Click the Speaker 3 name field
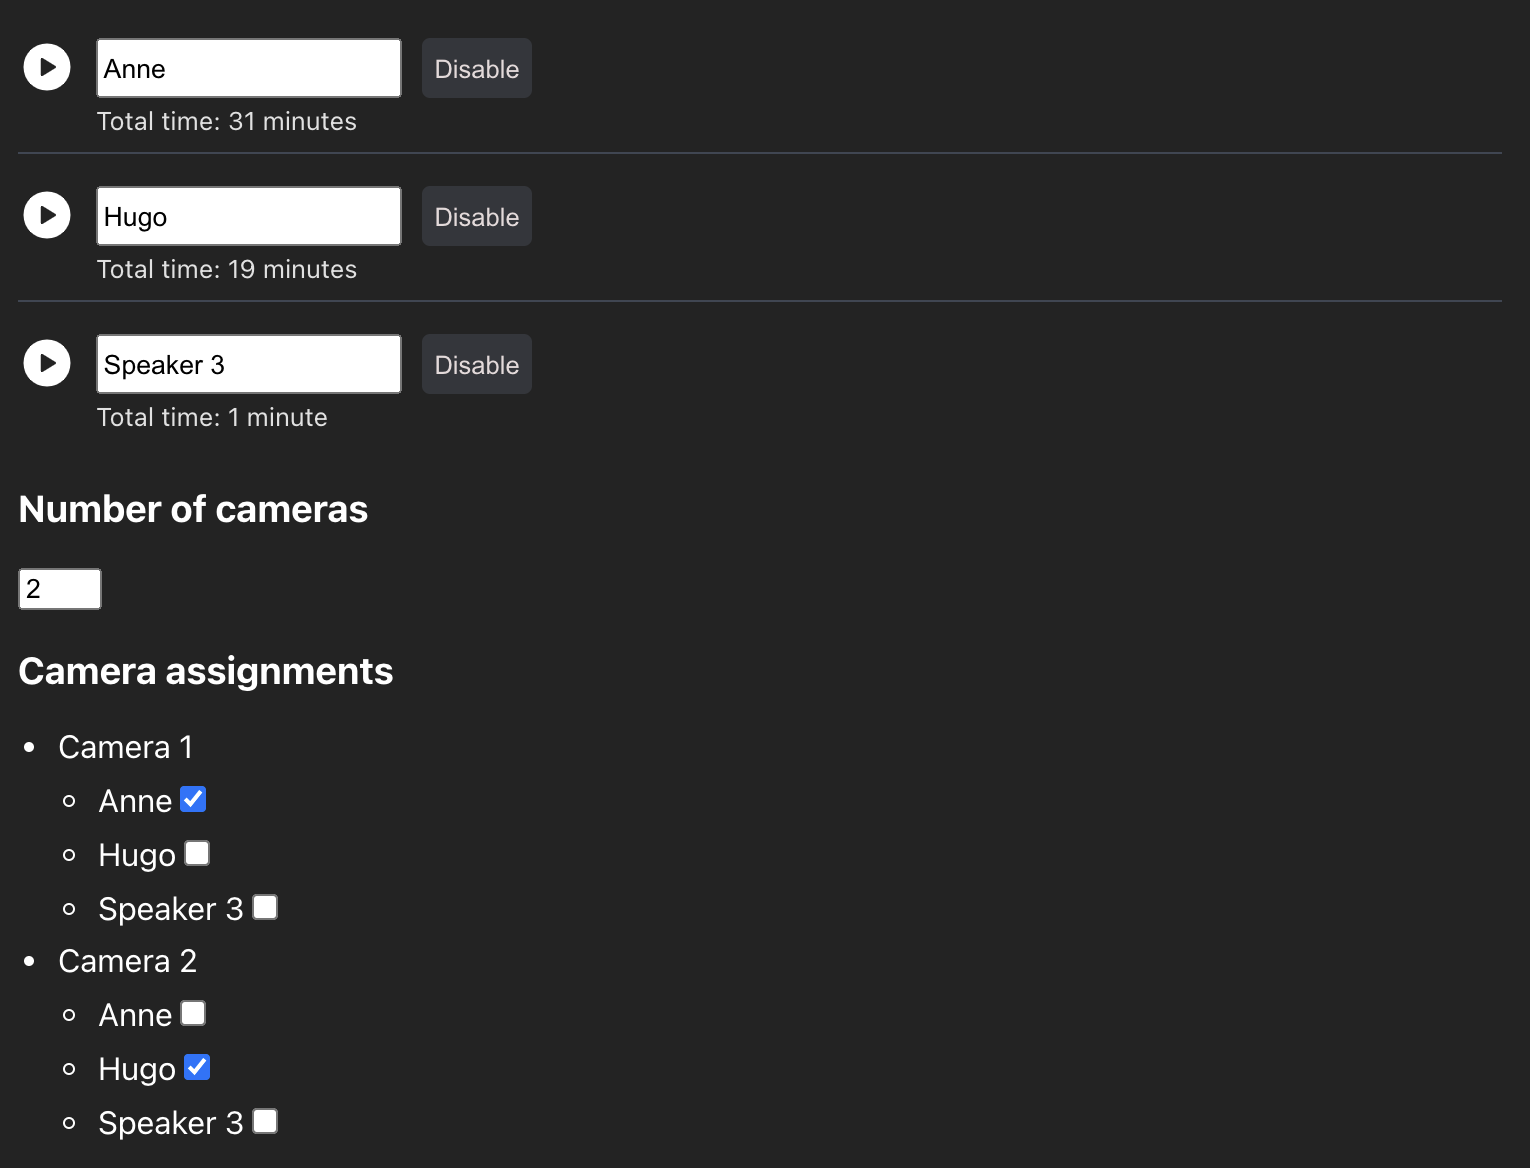The height and width of the screenshot is (1168, 1530). tap(248, 363)
